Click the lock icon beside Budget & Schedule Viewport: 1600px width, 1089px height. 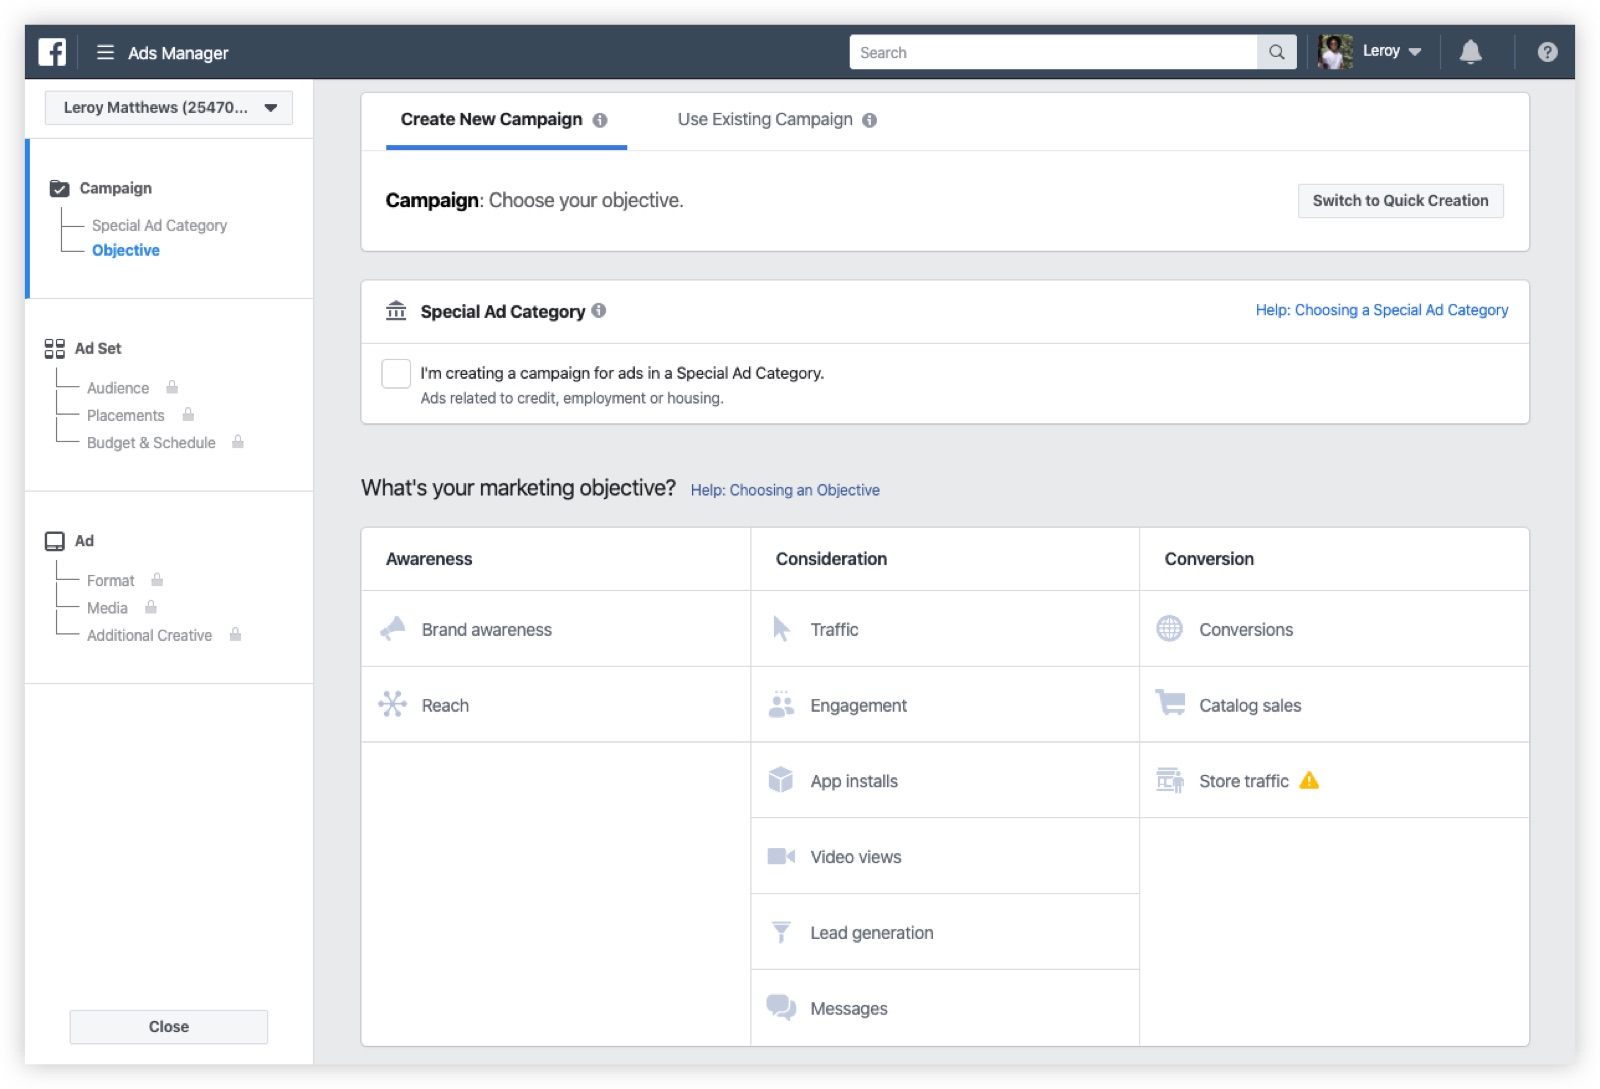[x=238, y=442]
